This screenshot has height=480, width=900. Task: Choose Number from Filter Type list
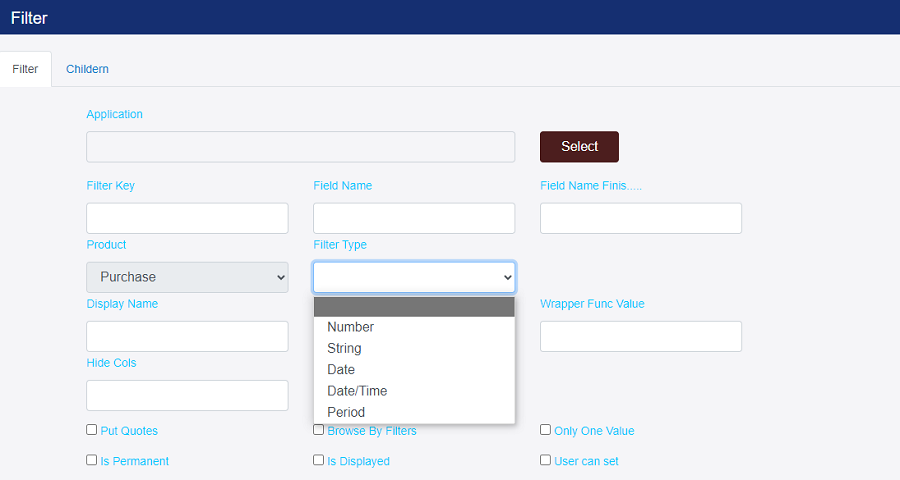[414, 327]
